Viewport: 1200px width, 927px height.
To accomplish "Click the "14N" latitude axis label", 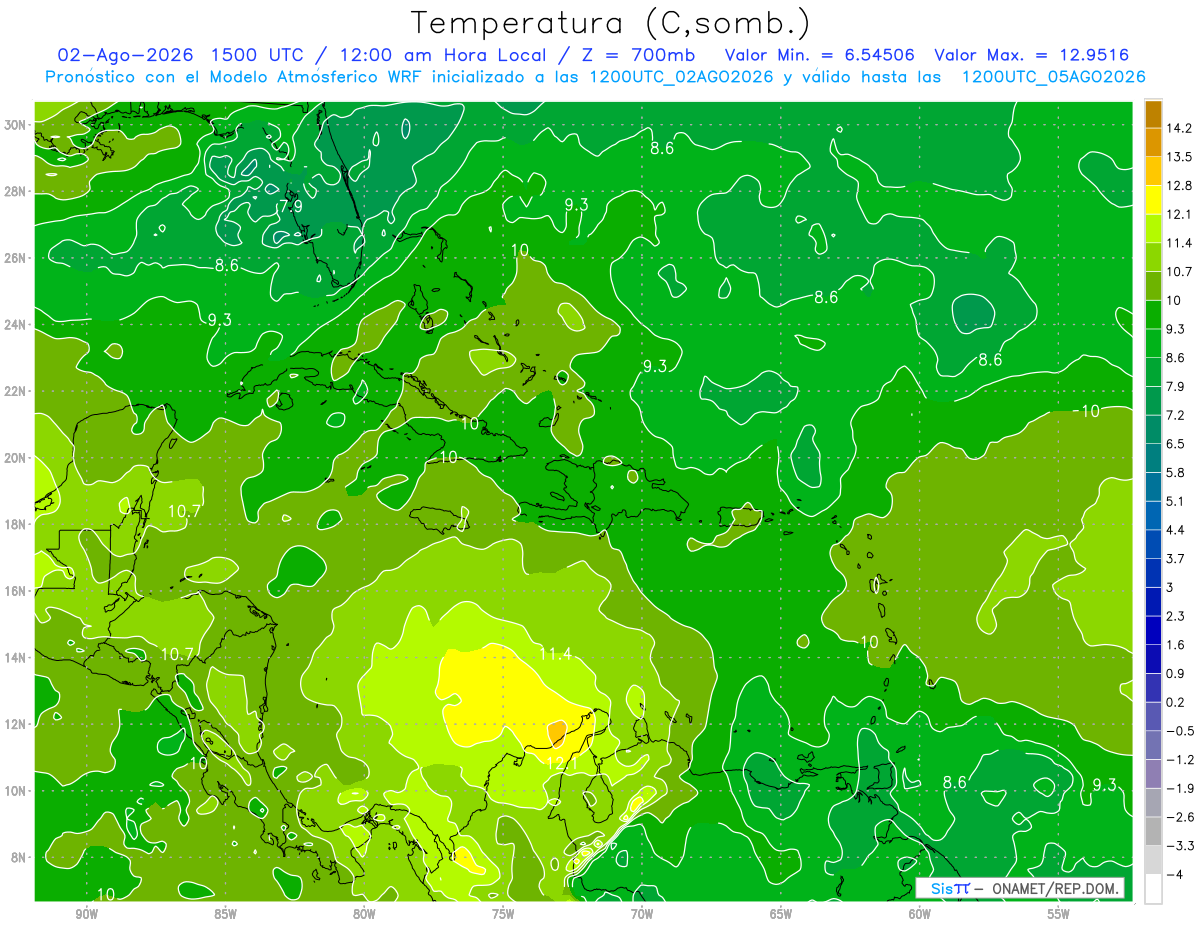I will coord(15,657).
